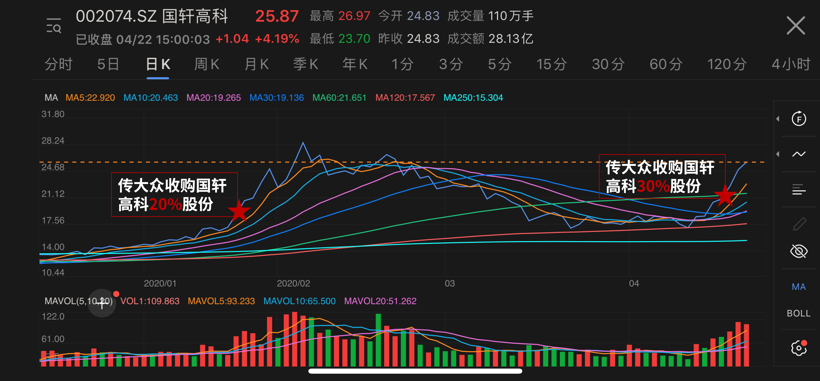
Task: Click the MA120:17.567 legend value
Action: pyautogui.click(x=405, y=97)
